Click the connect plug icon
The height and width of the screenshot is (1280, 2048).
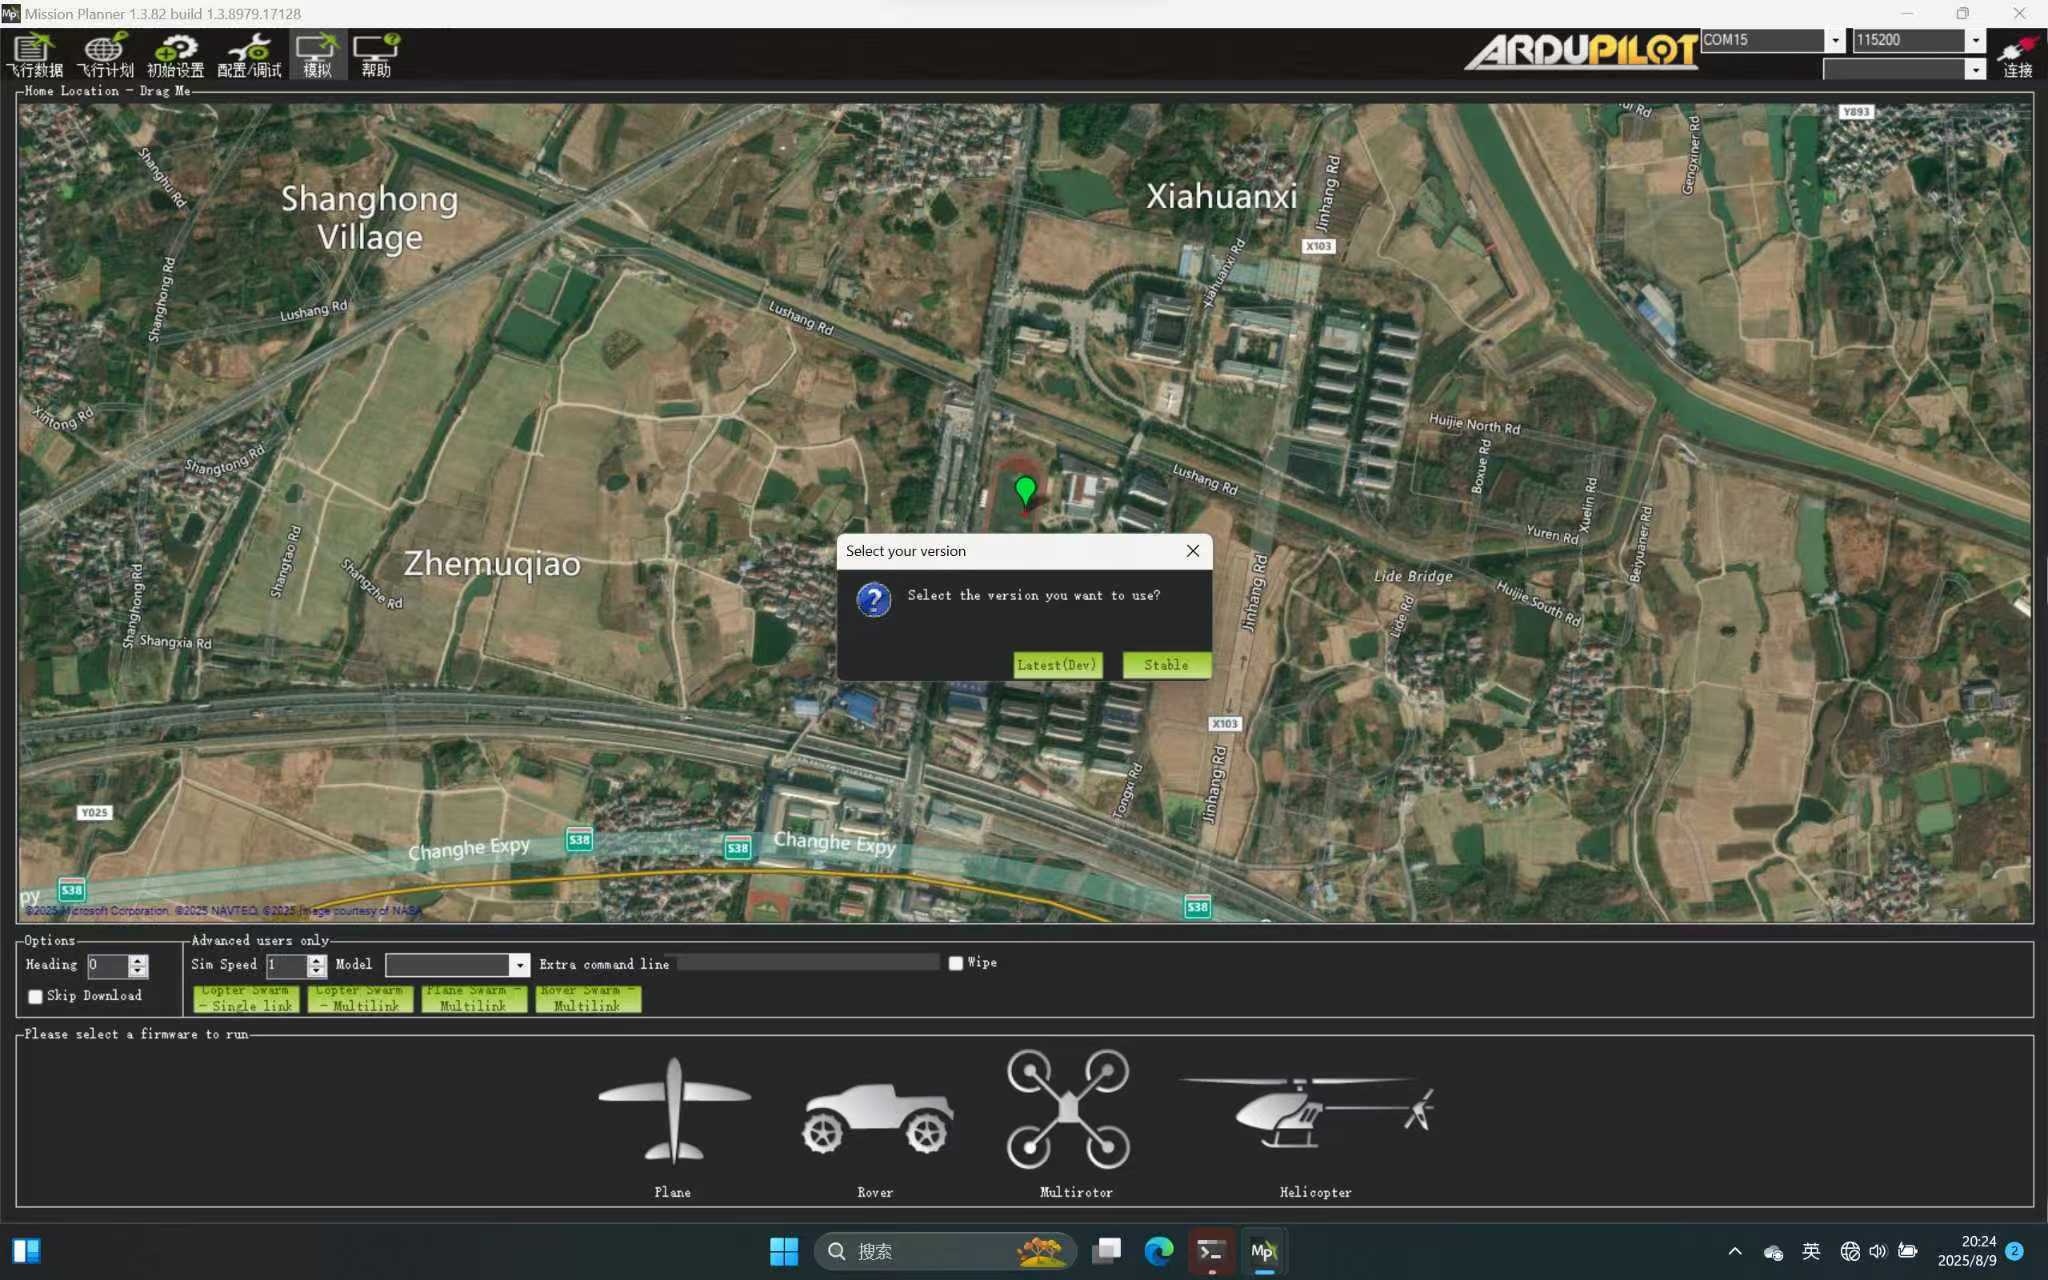(x=2016, y=50)
